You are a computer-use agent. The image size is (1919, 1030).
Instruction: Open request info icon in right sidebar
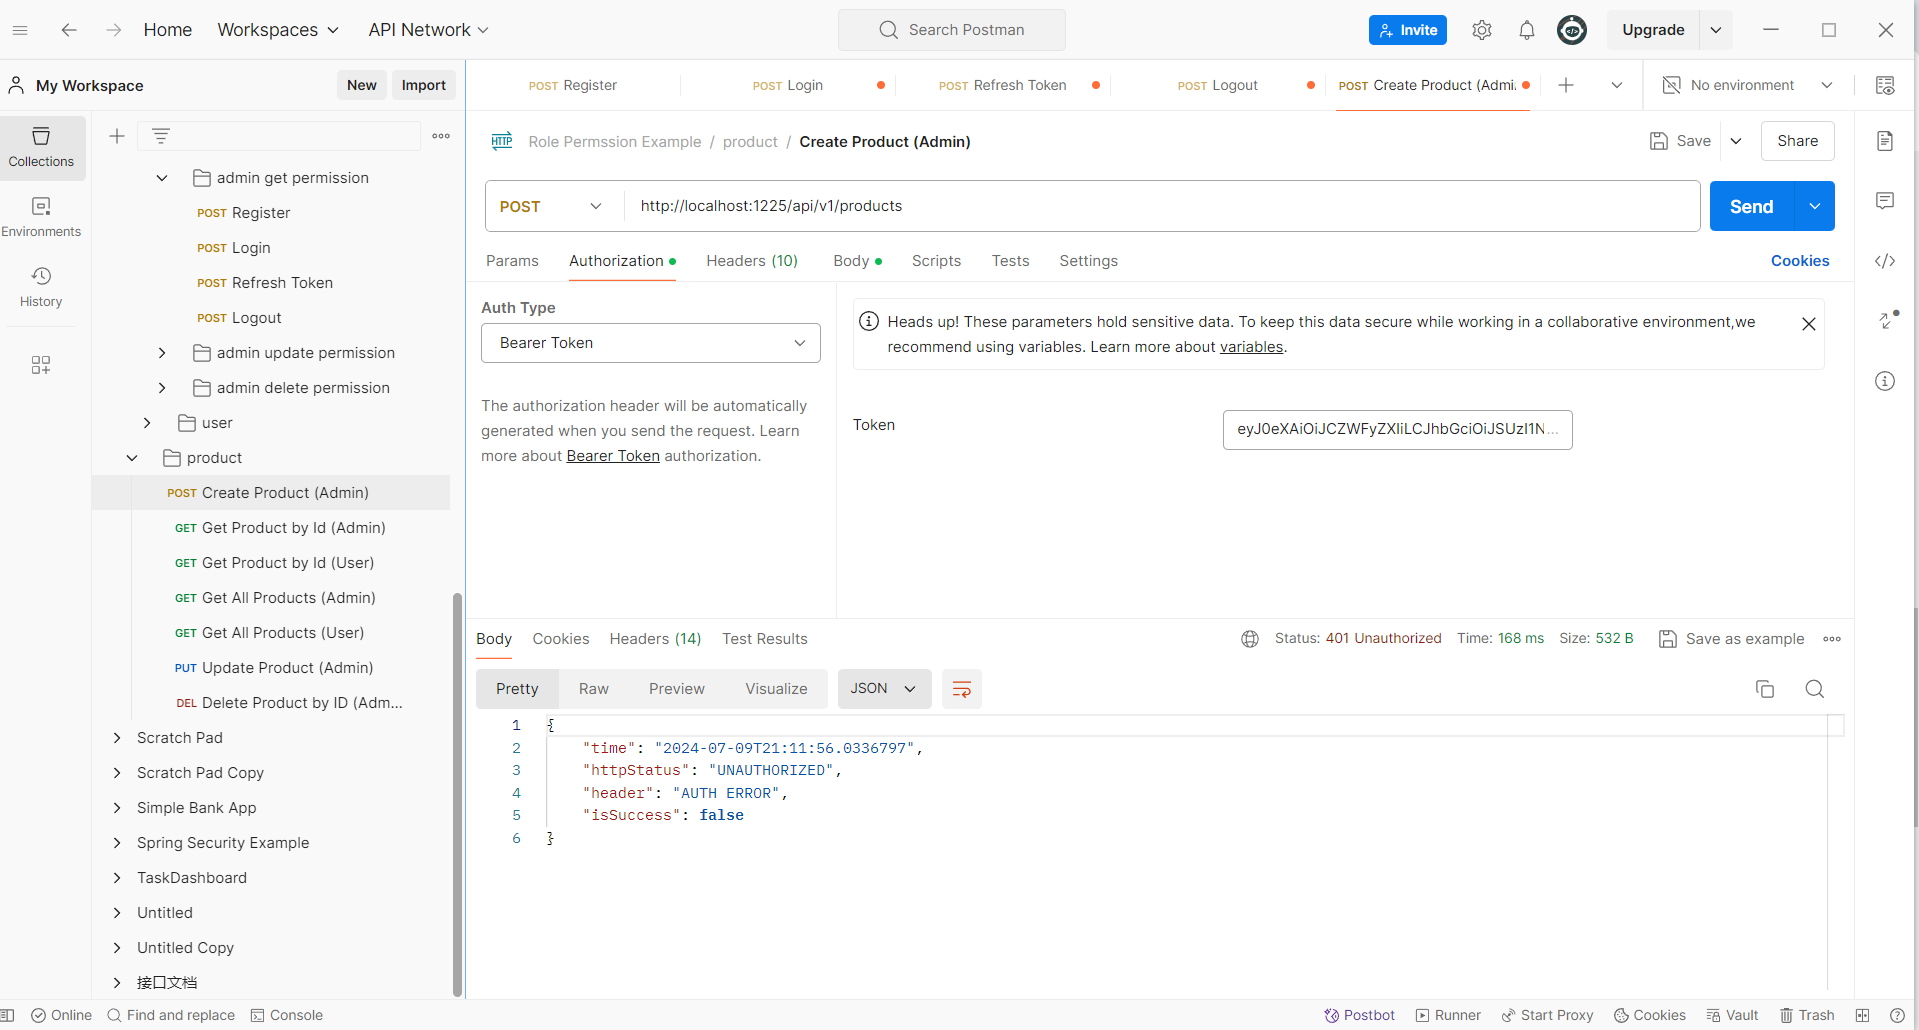coord(1885,381)
